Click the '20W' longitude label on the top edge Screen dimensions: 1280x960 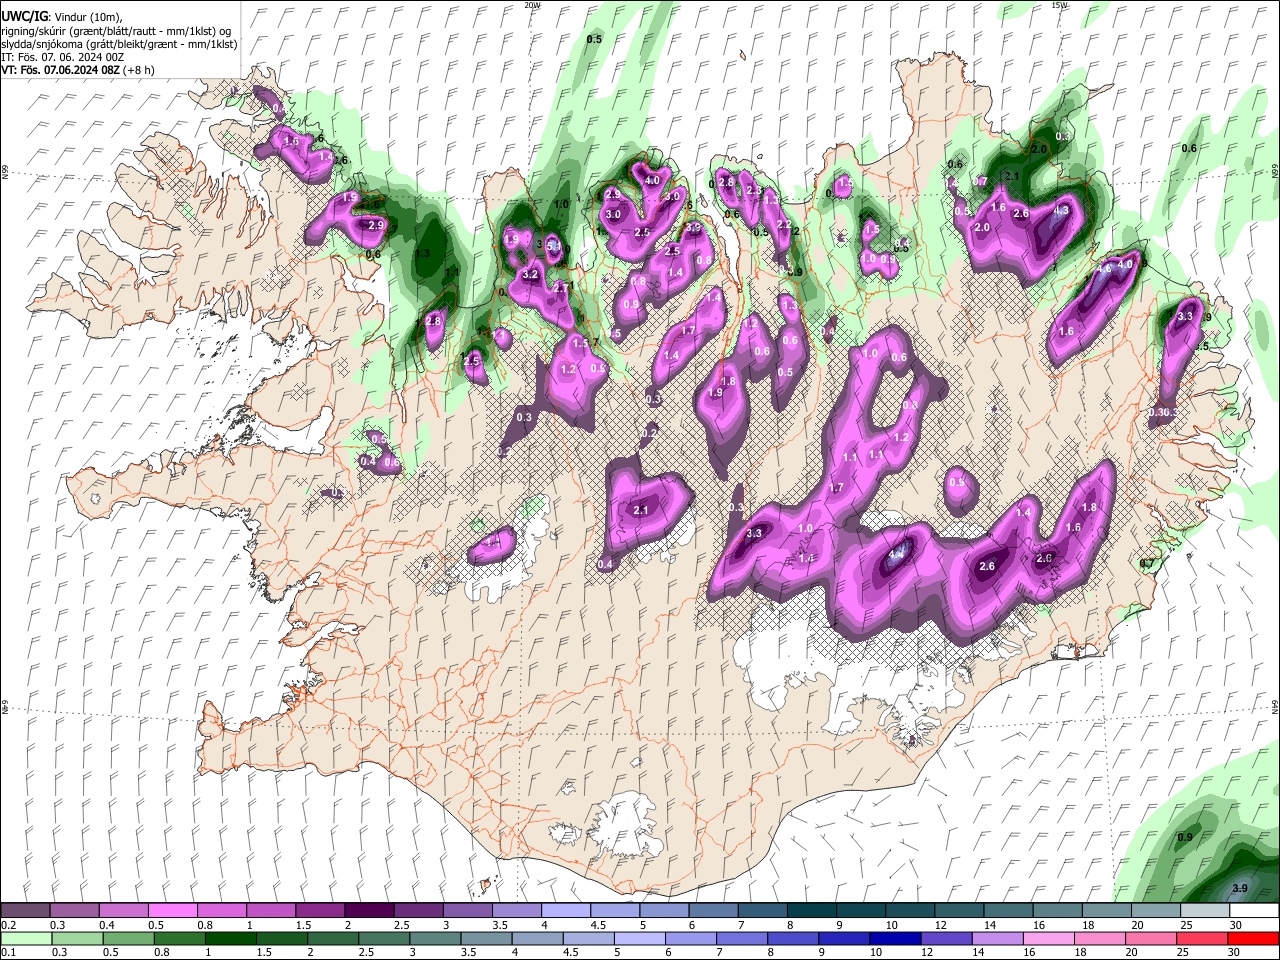tap(532, 5)
